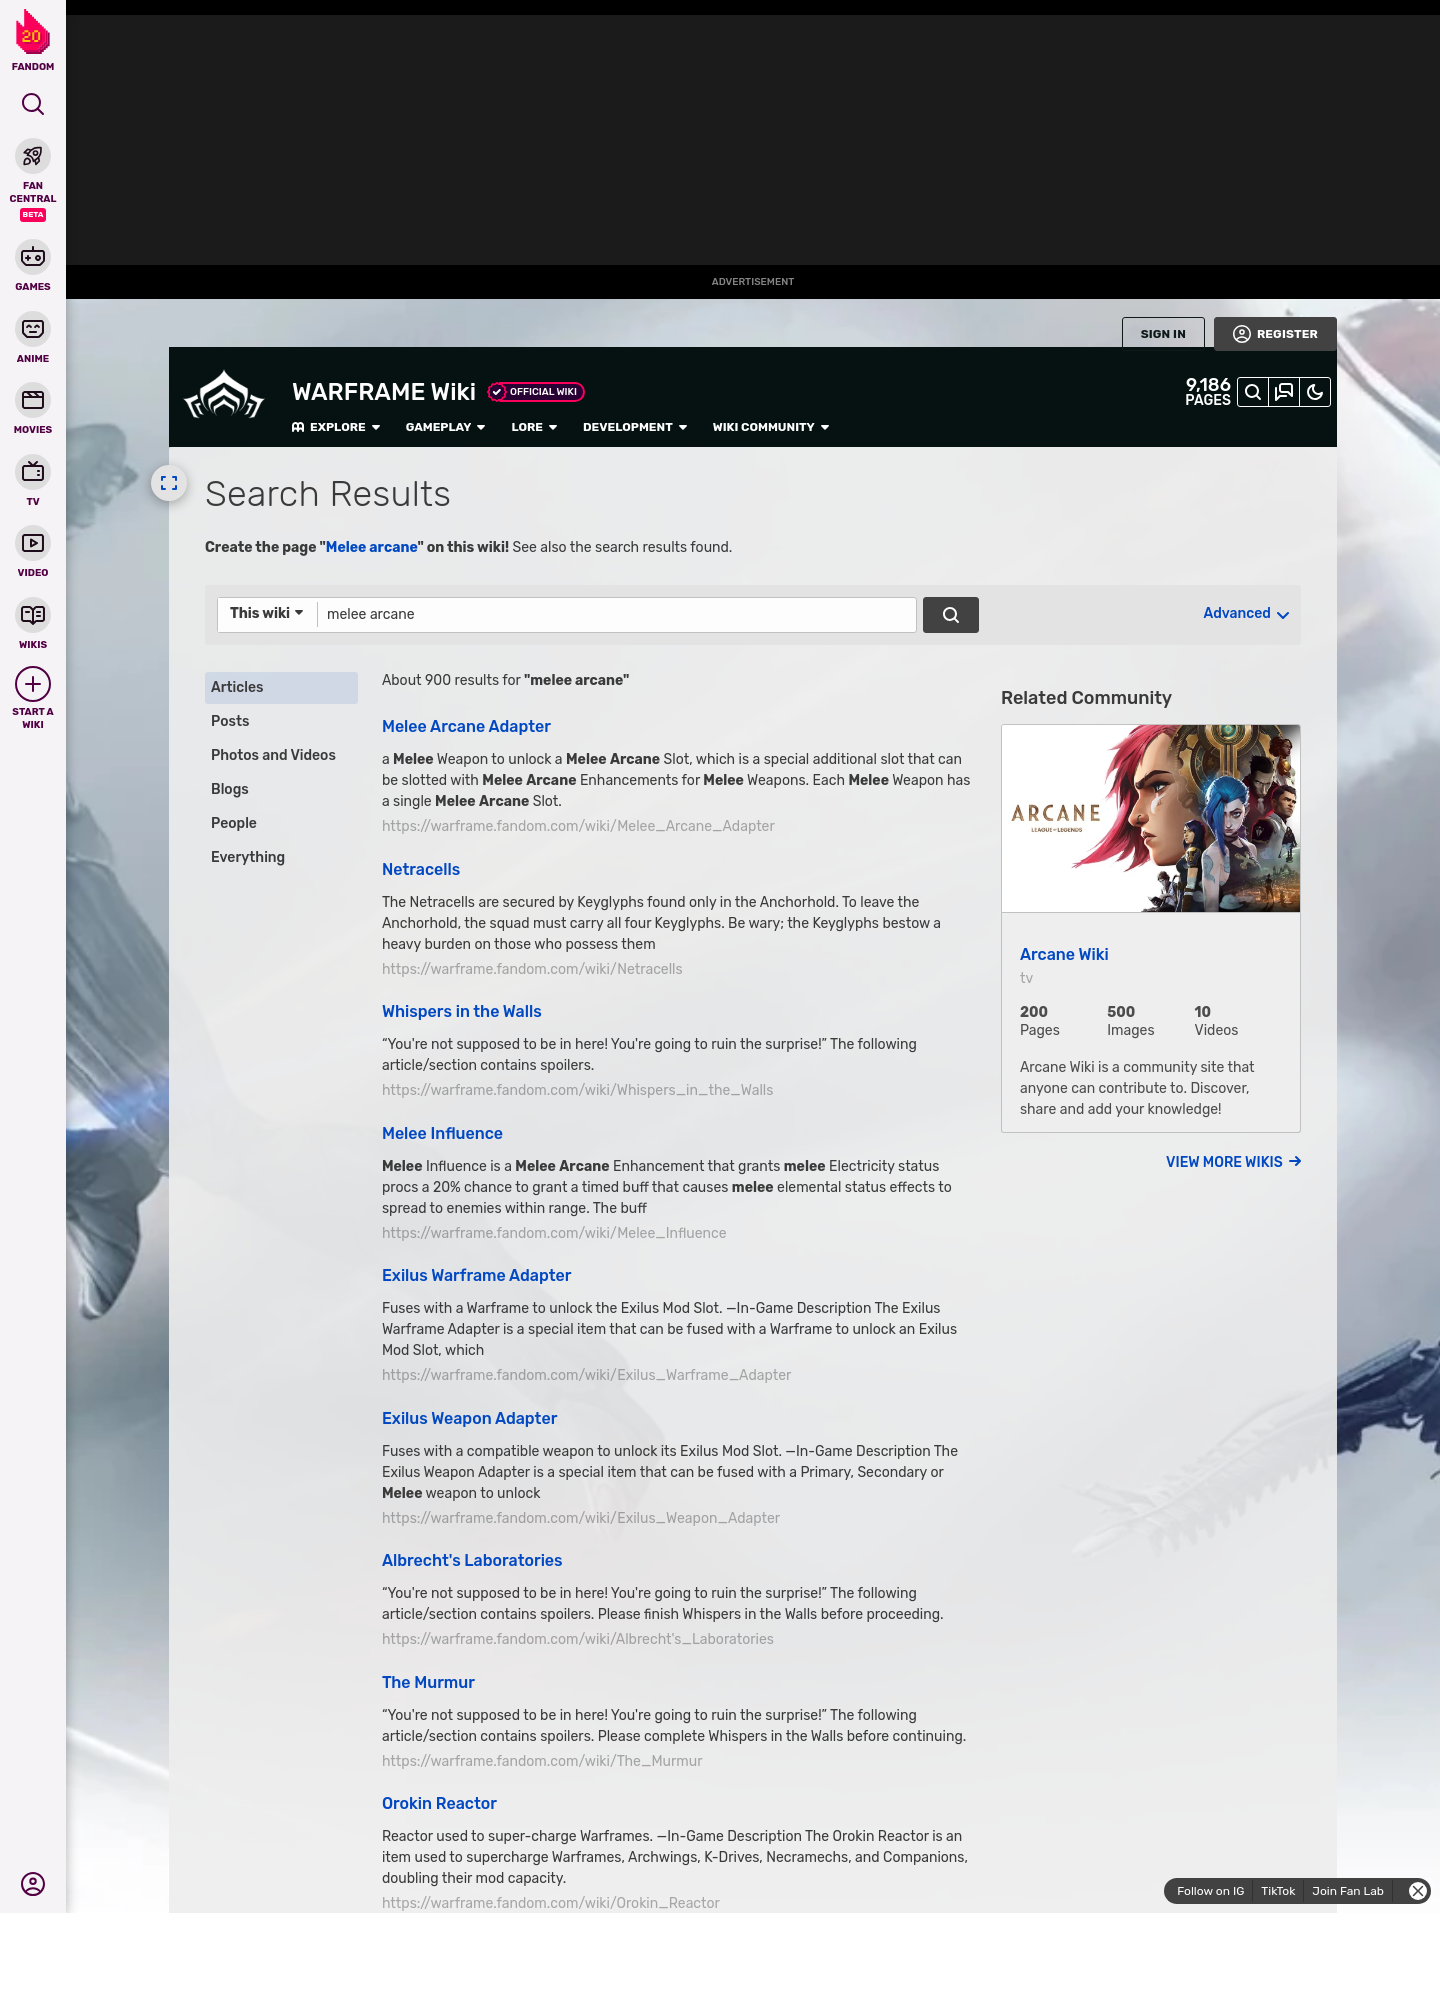1440x2000 pixels.
Task: Open the Arcane Wiki community link
Action: coord(1064,954)
